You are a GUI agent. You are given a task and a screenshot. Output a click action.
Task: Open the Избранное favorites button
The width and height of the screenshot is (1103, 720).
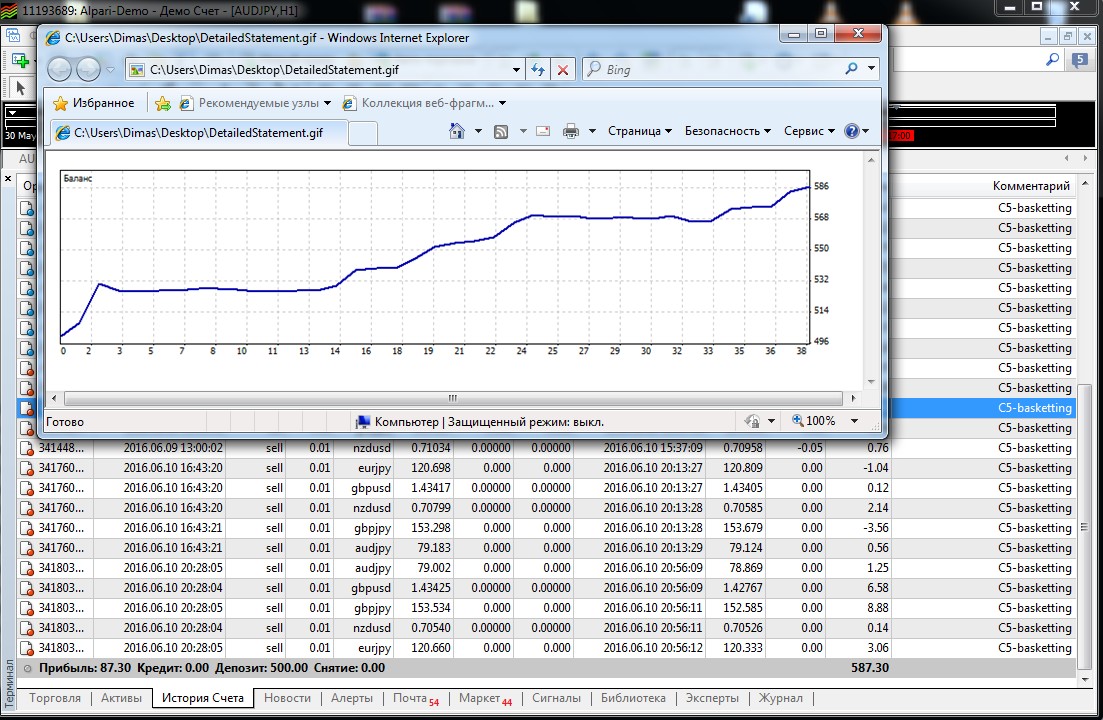(94, 103)
